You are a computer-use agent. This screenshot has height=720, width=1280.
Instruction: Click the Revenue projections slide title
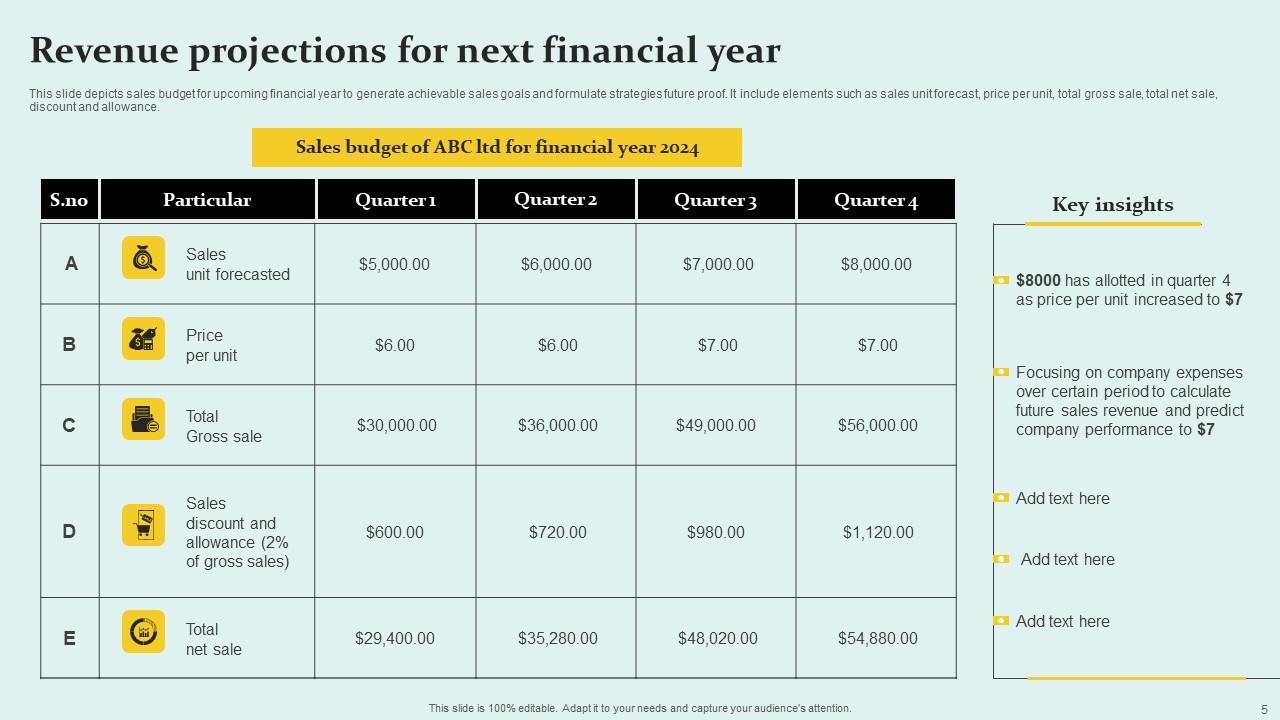(x=405, y=50)
